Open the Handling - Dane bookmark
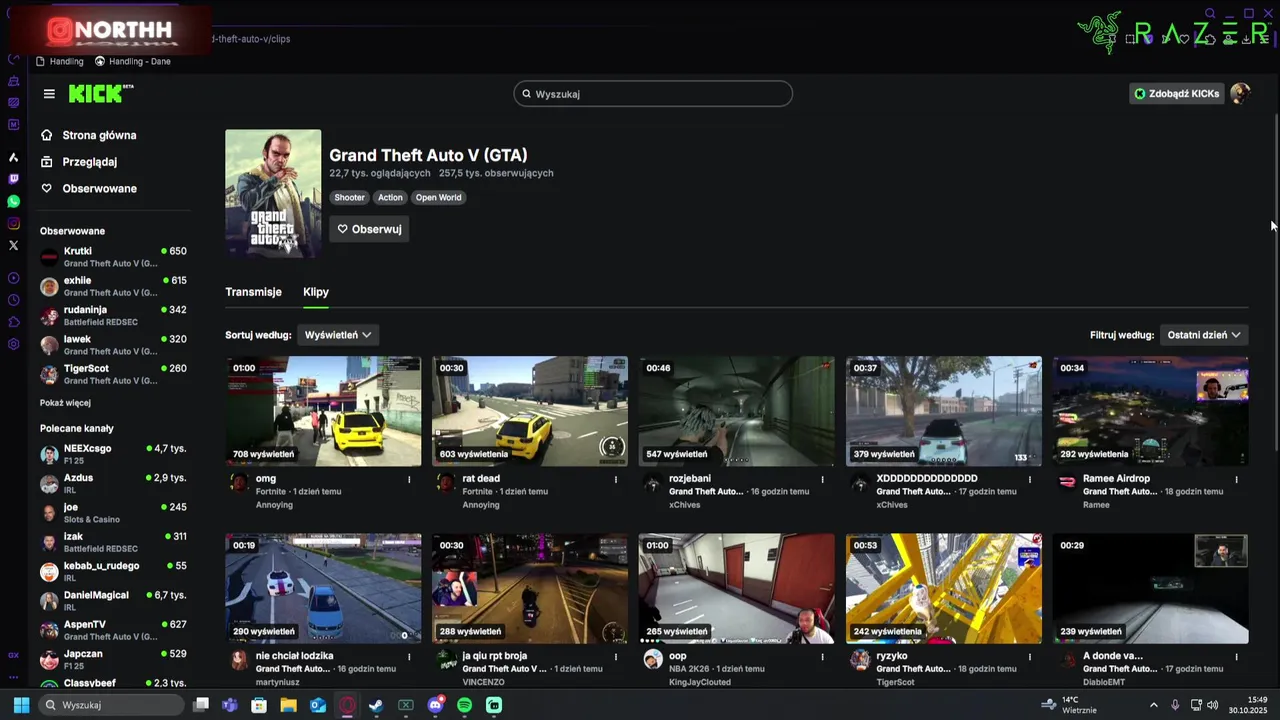The width and height of the screenshot is (1280, 720). 133,62
